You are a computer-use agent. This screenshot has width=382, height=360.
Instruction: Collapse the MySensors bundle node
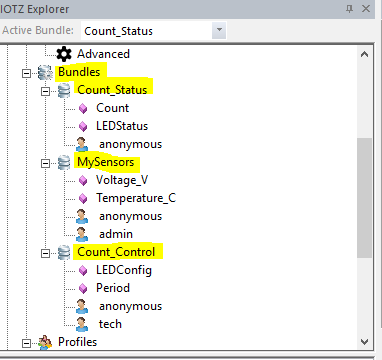pos(45,163)
